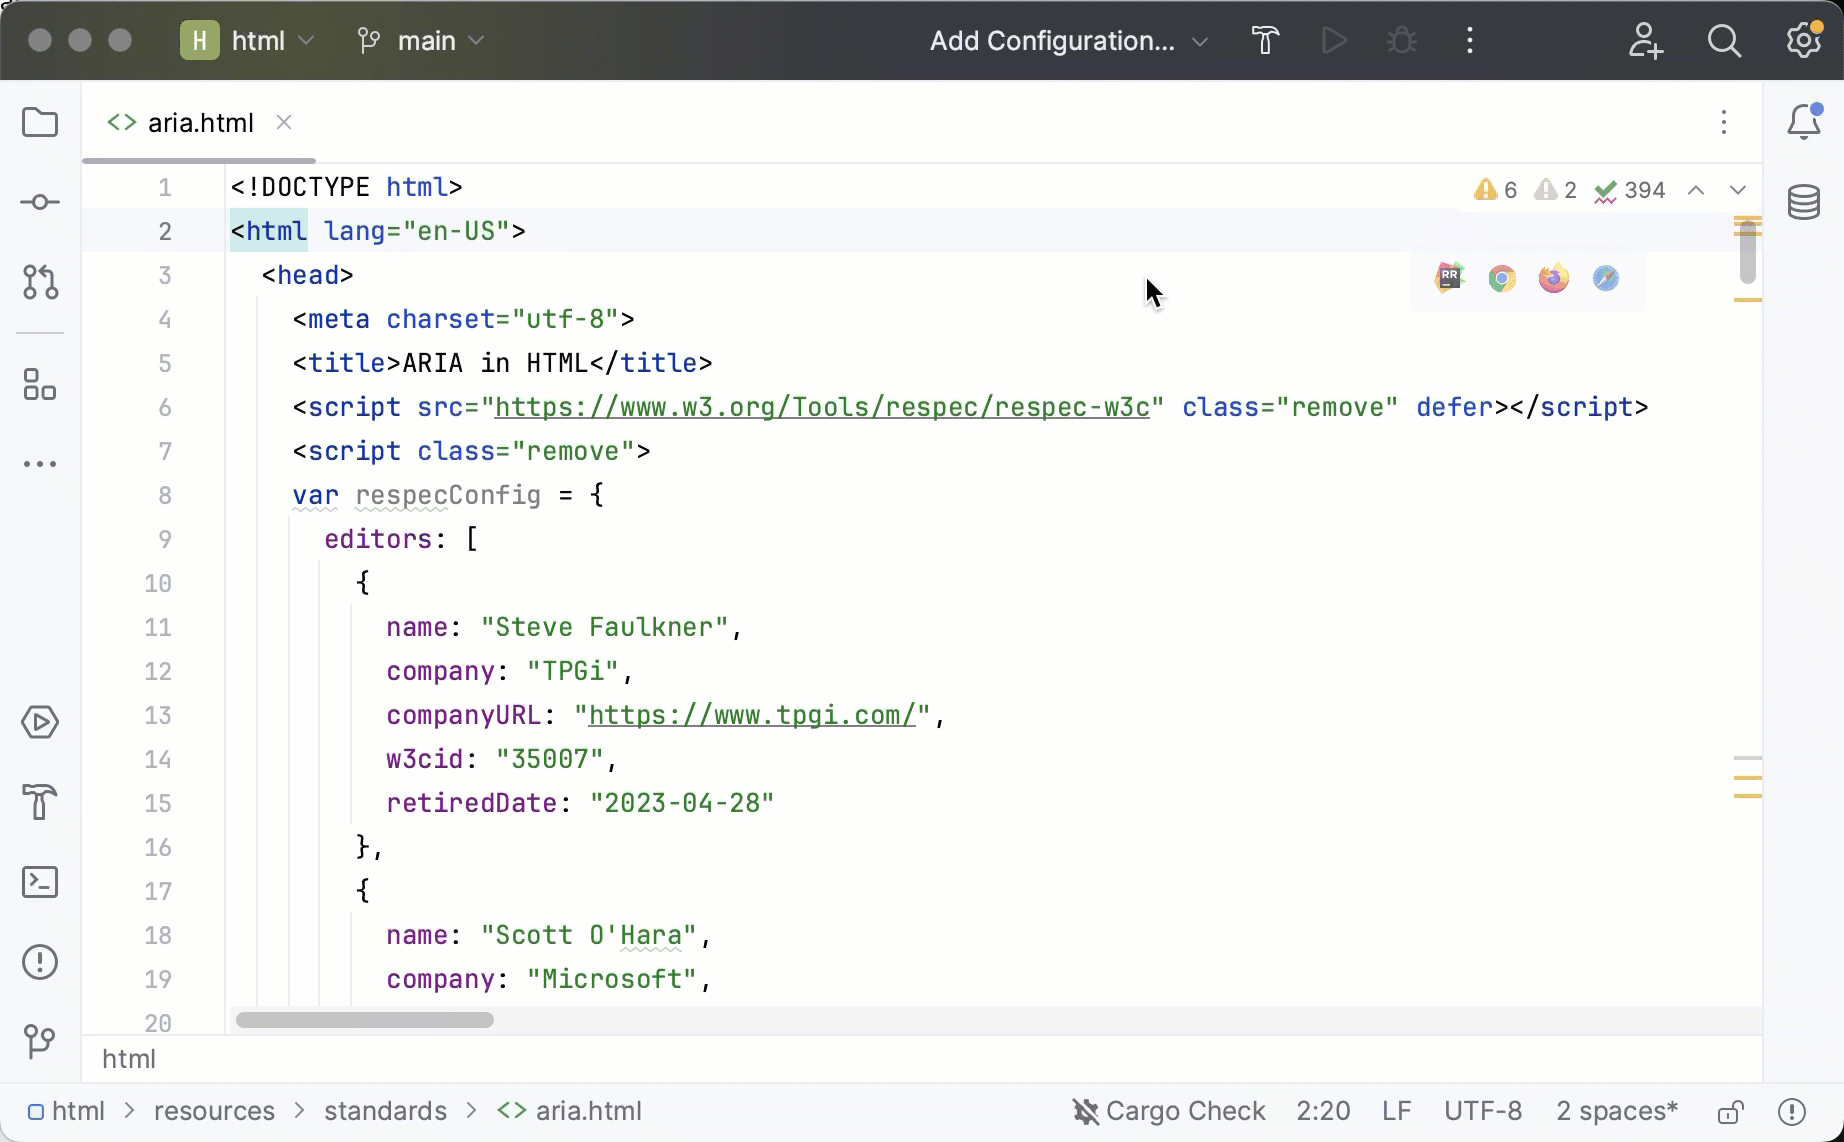
Task: Open the Pull Requests panel
Action: [x=40, y=283]
